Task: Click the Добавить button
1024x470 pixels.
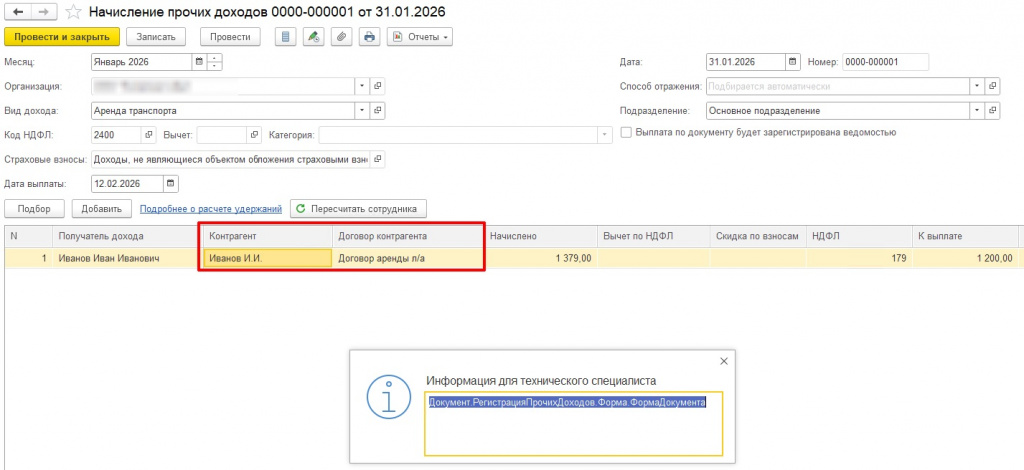Action: click(101, 209)
